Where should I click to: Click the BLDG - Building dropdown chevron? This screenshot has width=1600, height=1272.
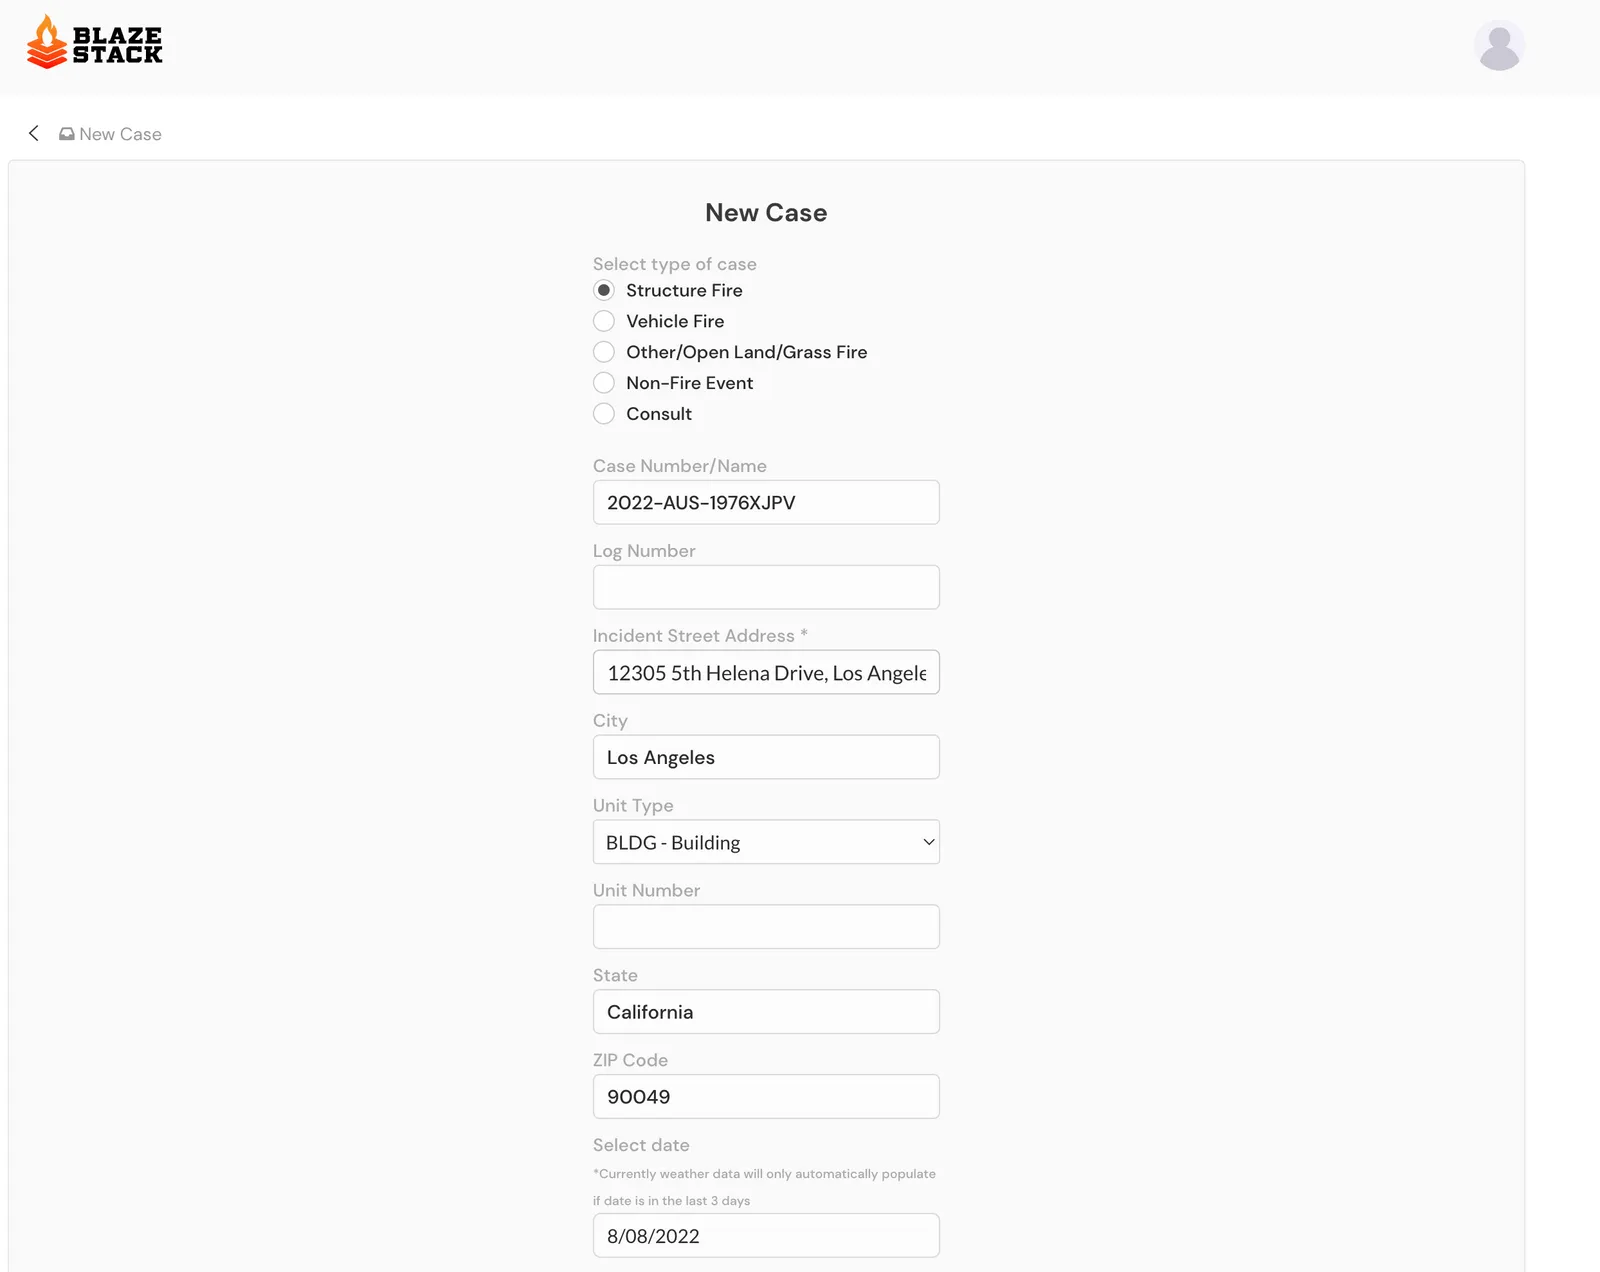(926, 842)
